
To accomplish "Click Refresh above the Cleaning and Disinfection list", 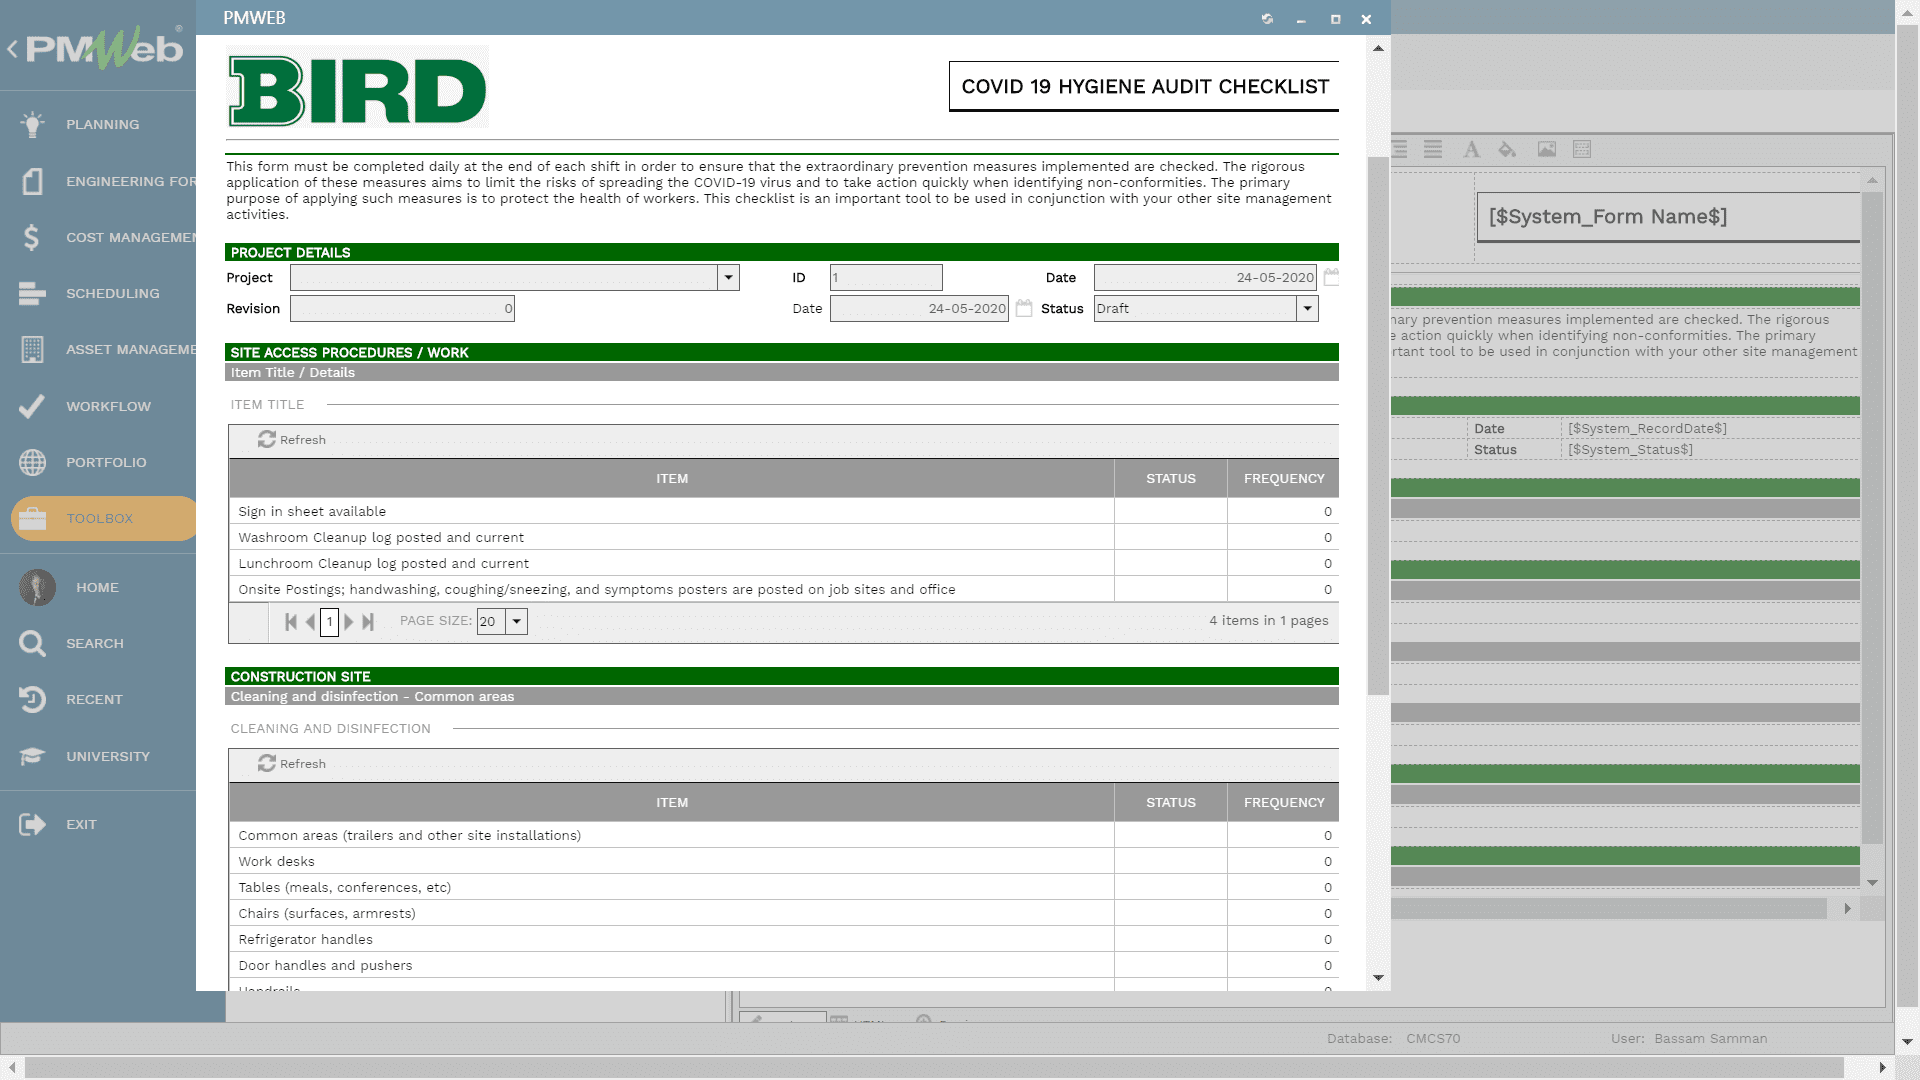I will click(291, 763).
